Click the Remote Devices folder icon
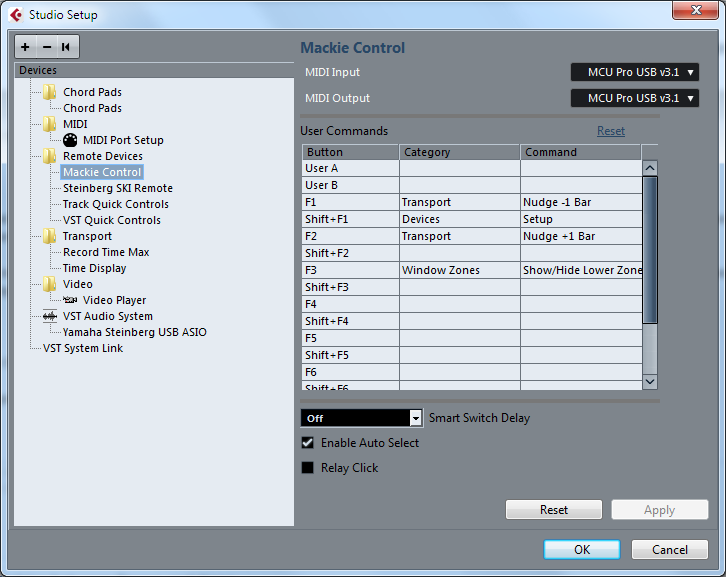 click(50, 156)
